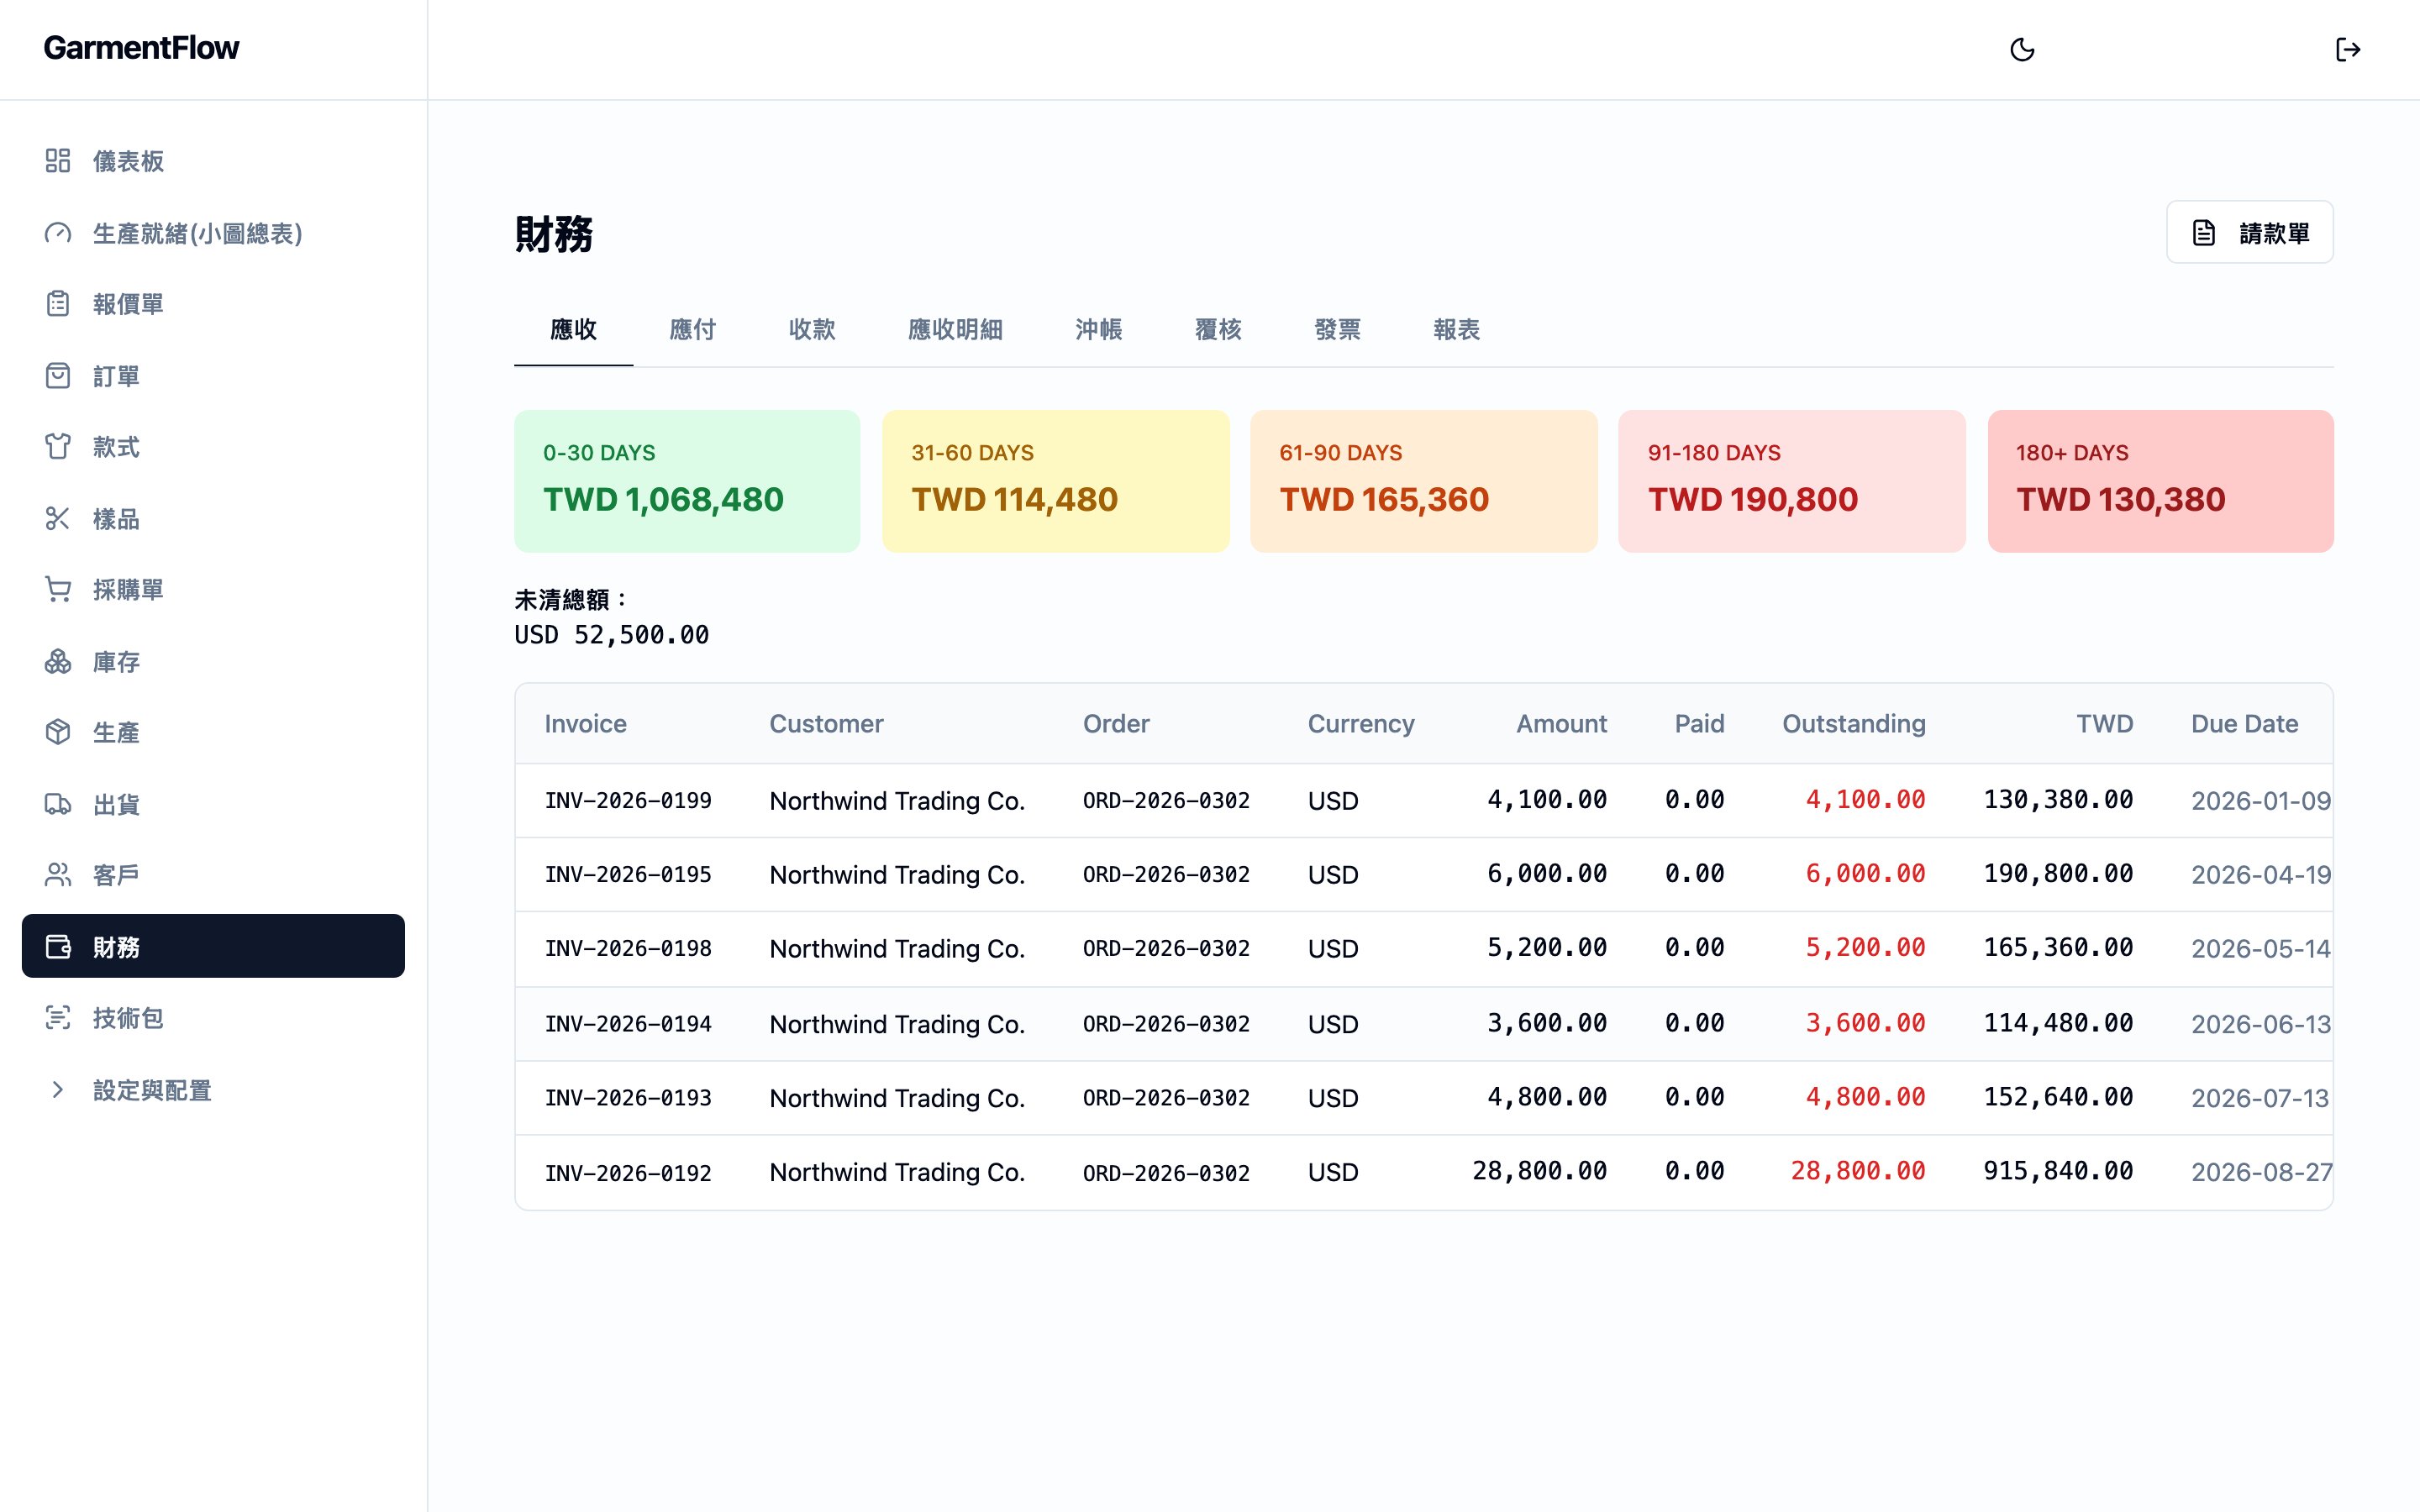2420x1512 pixels.
Task: Switch to the 應收 tab
Action: point(573,330)
